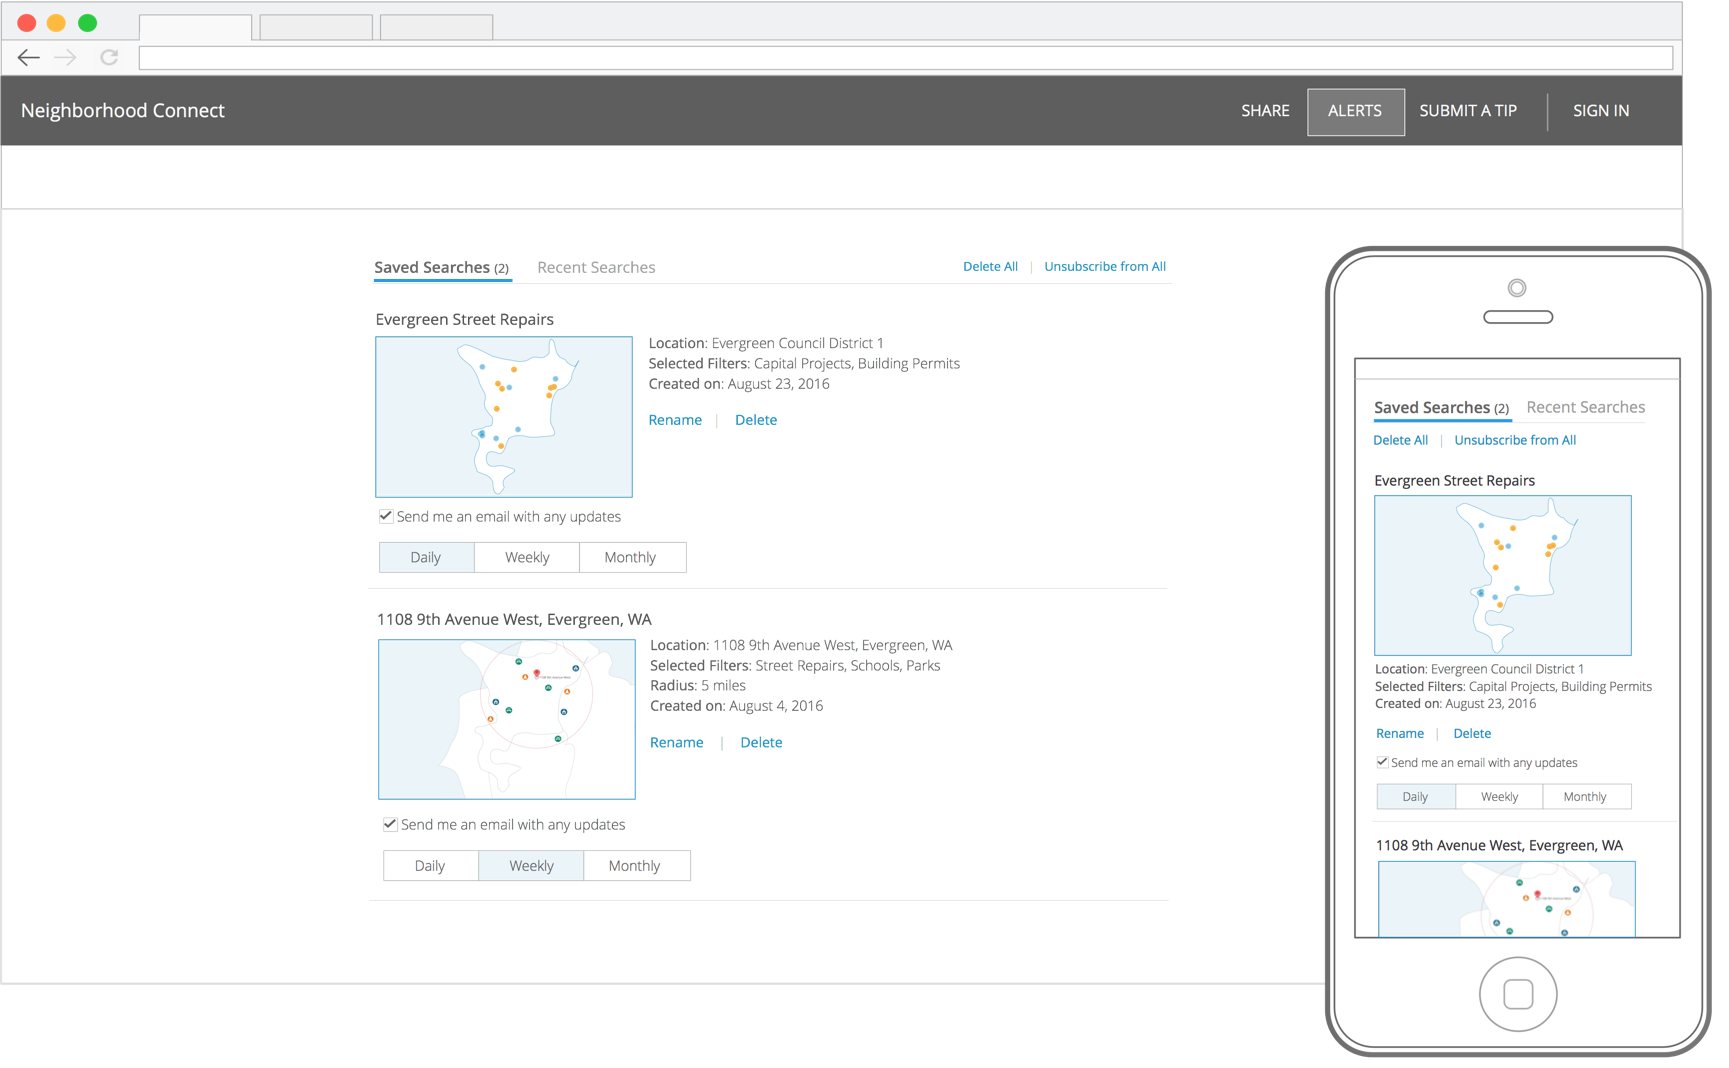Click desktop Unsubscribe from All link
This screenshot has height=1068, width=1729.
(1105, 267)
